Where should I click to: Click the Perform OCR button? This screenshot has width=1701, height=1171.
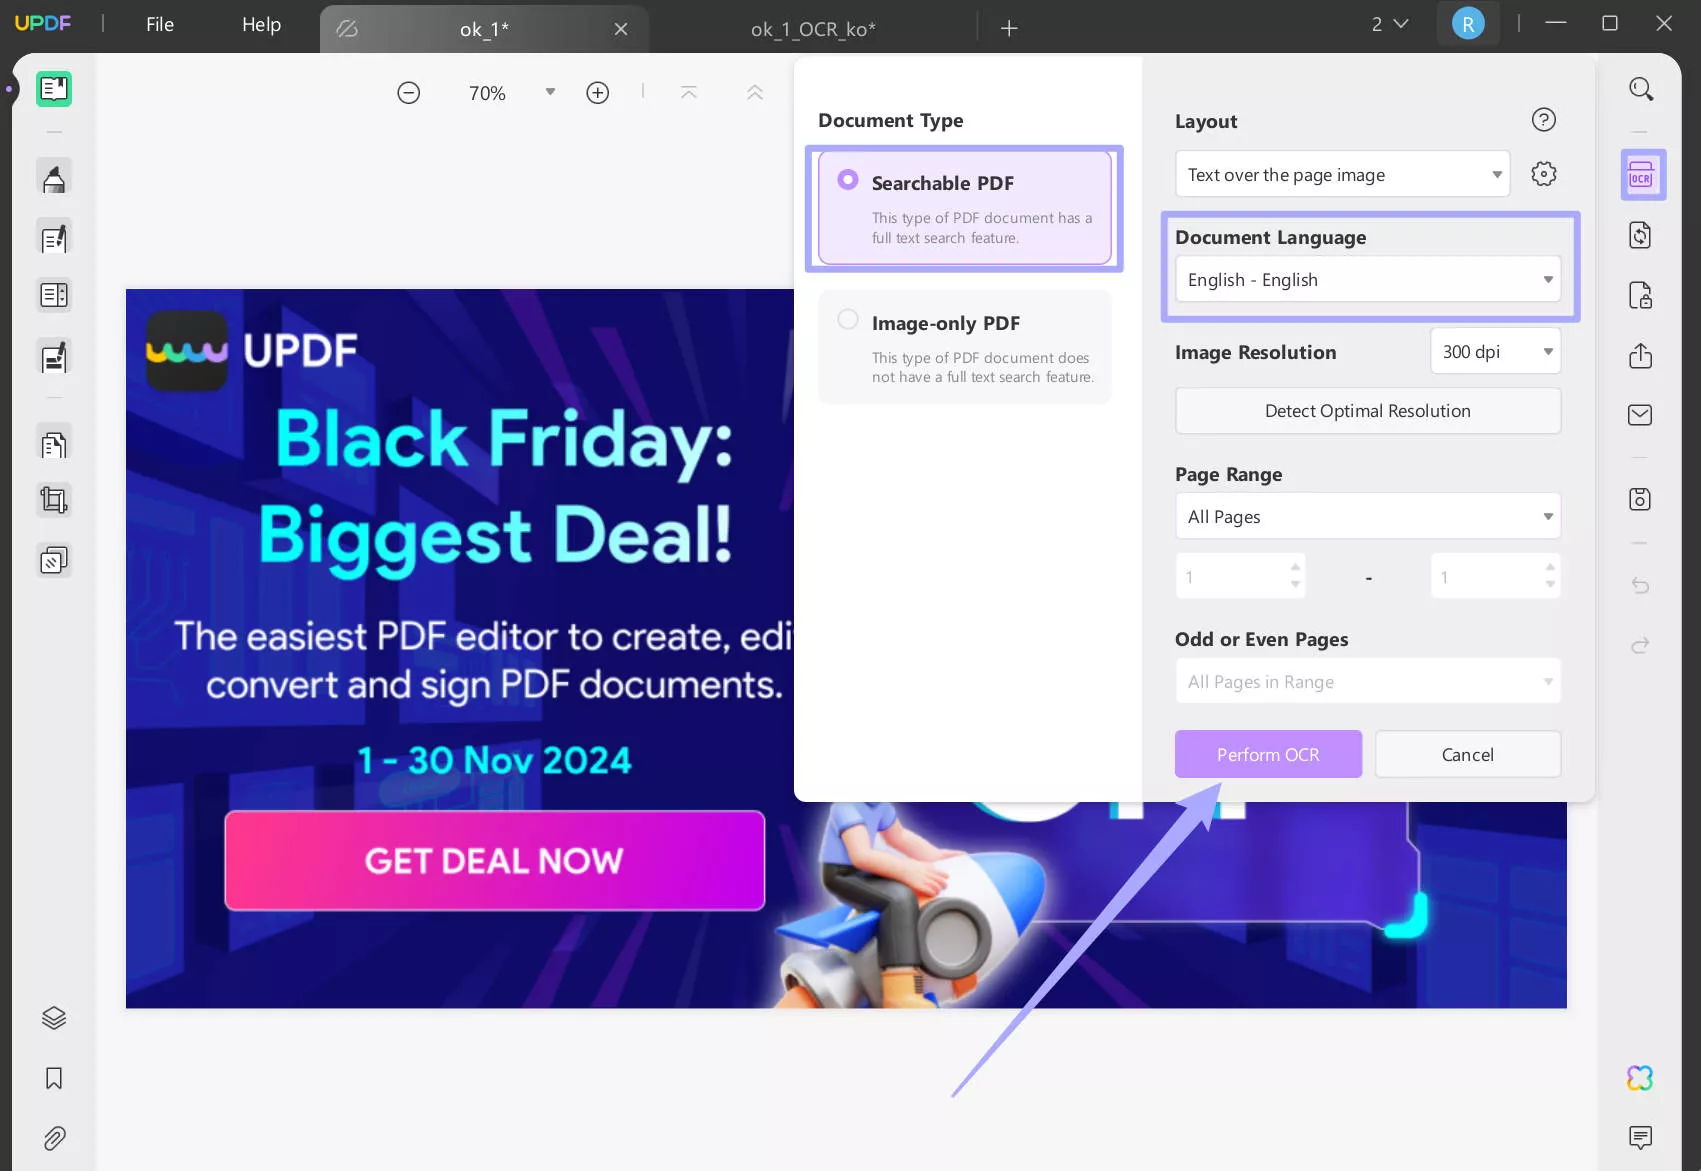1268,754
